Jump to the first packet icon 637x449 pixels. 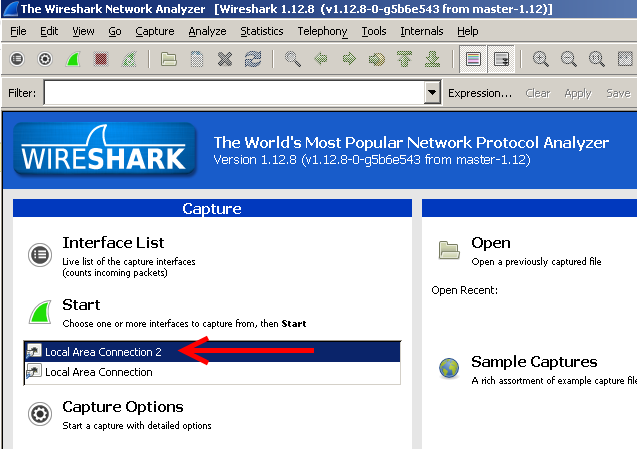[405, 59]
